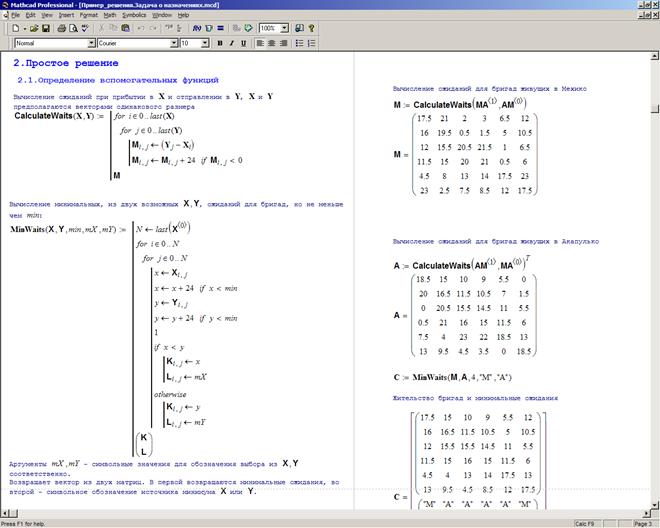
Task: Click 'Page 3' in the status bar
Action: [643, 524]
